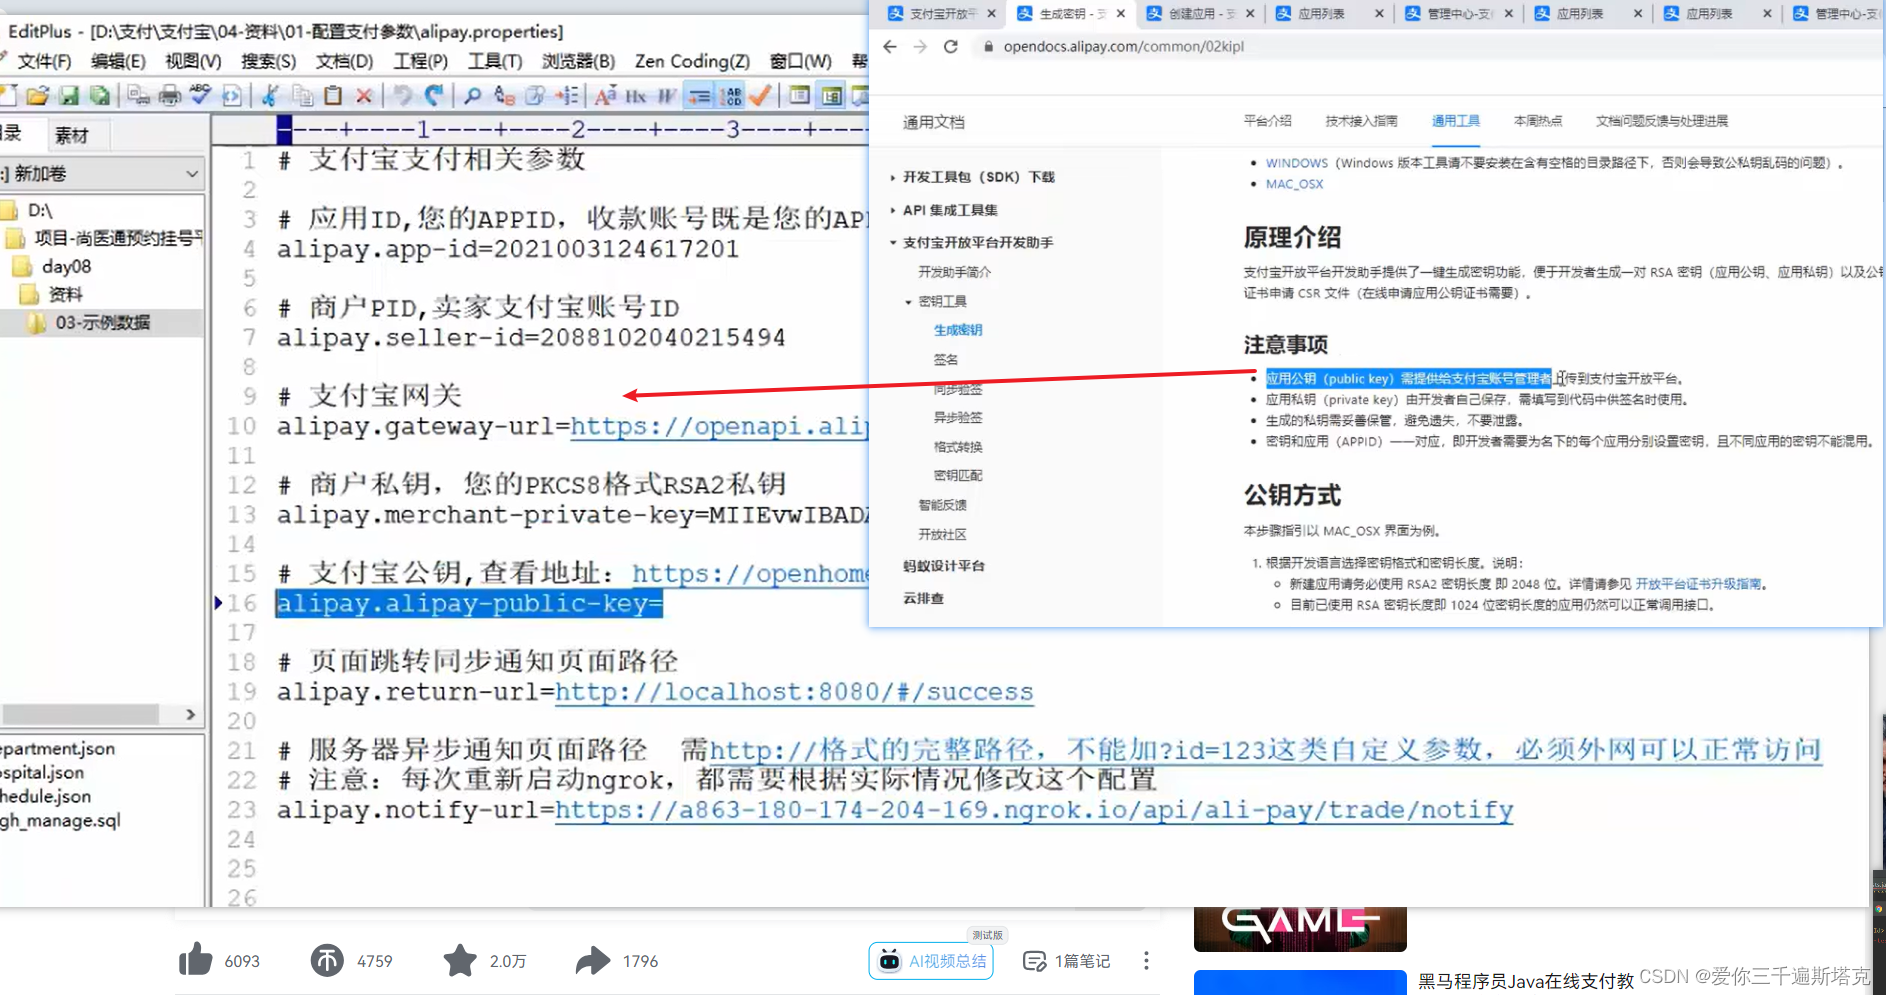Click the Find in Files icon
1886x995 pixels.
click(535, 96)
